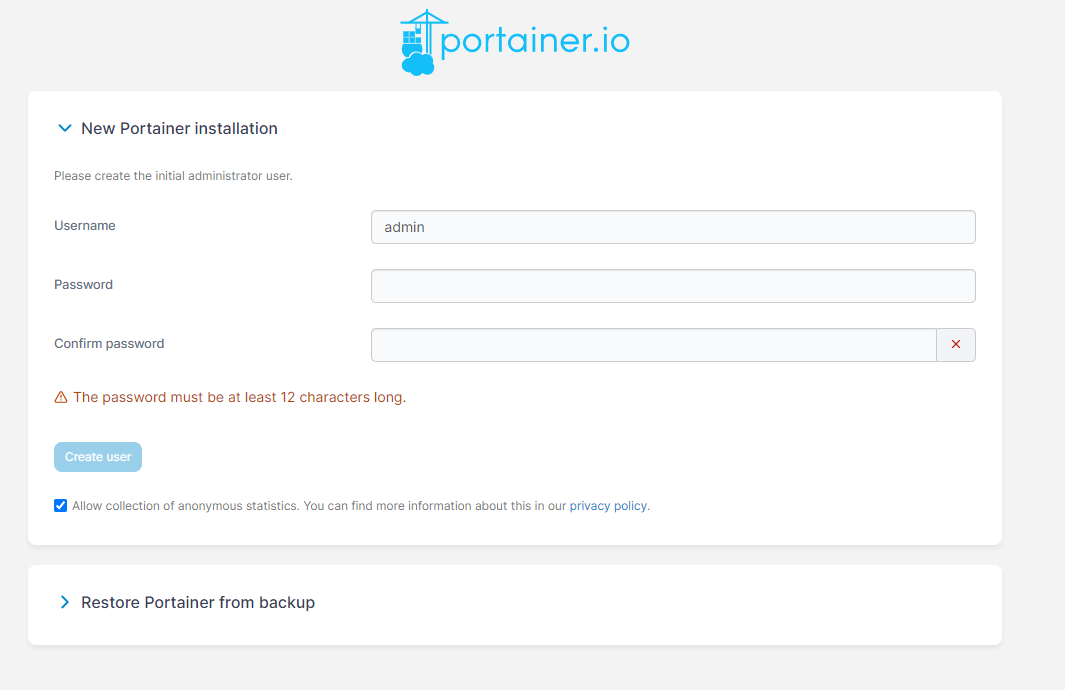Image resolution: width=1065 pixels, height=690 pixels.
Task: Open the privacy policy link
Action: (608, 506)
